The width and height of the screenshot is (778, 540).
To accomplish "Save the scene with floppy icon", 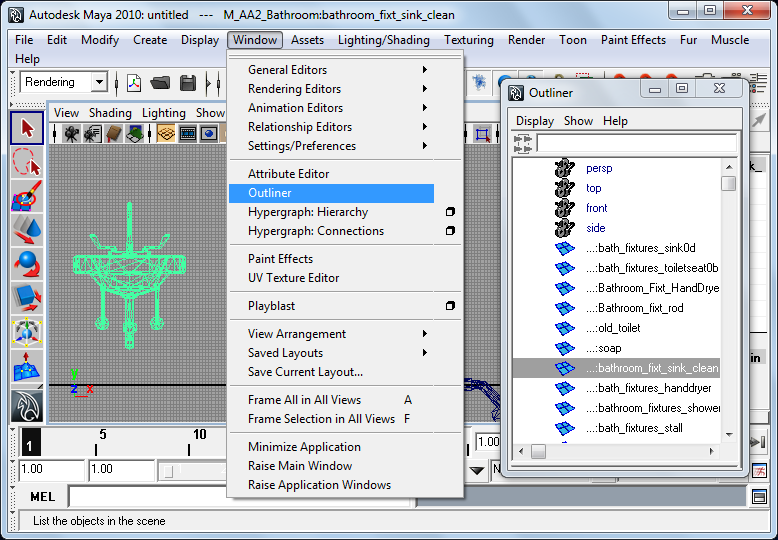I will click(x=188, y=83).
